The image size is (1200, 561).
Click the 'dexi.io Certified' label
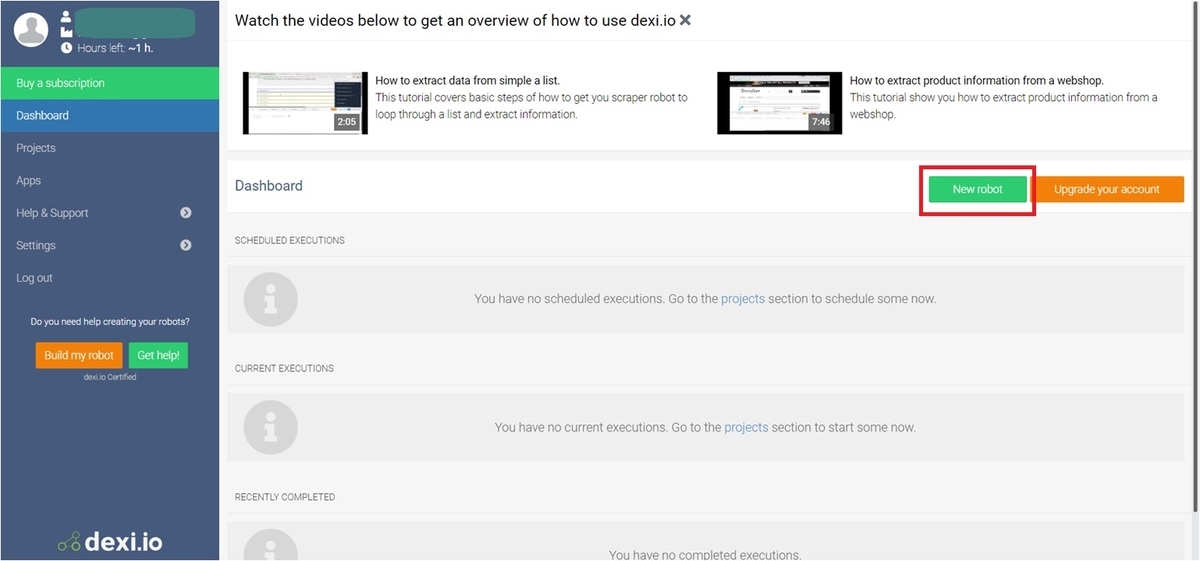pyautogui.click(x=110, y=377)
